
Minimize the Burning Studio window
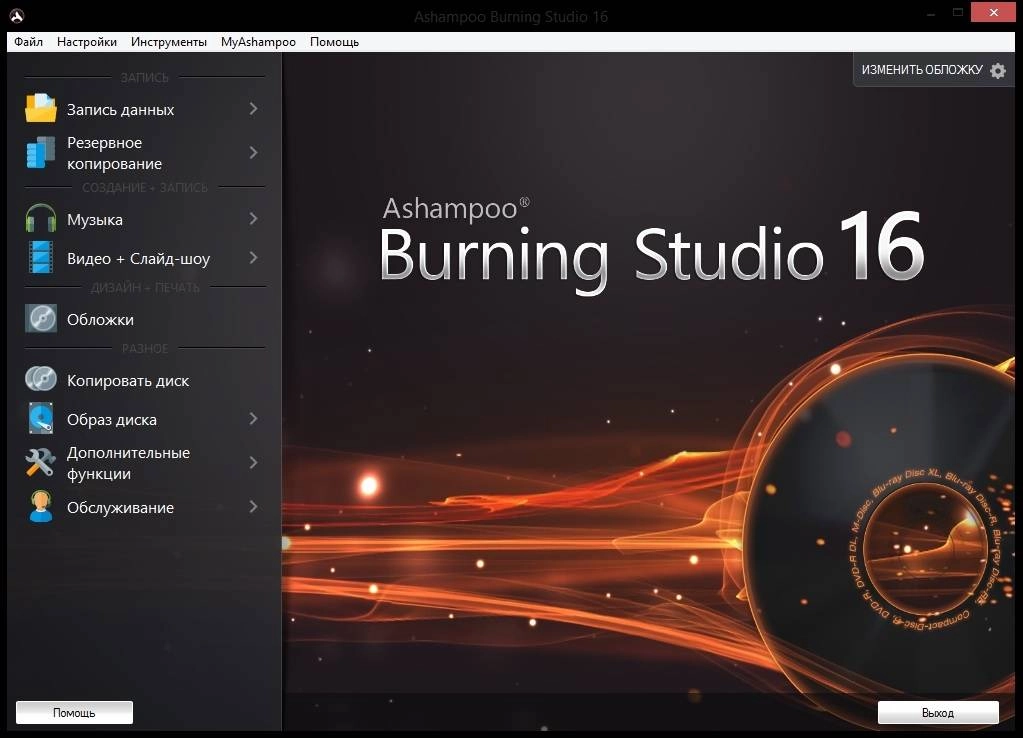931,13
